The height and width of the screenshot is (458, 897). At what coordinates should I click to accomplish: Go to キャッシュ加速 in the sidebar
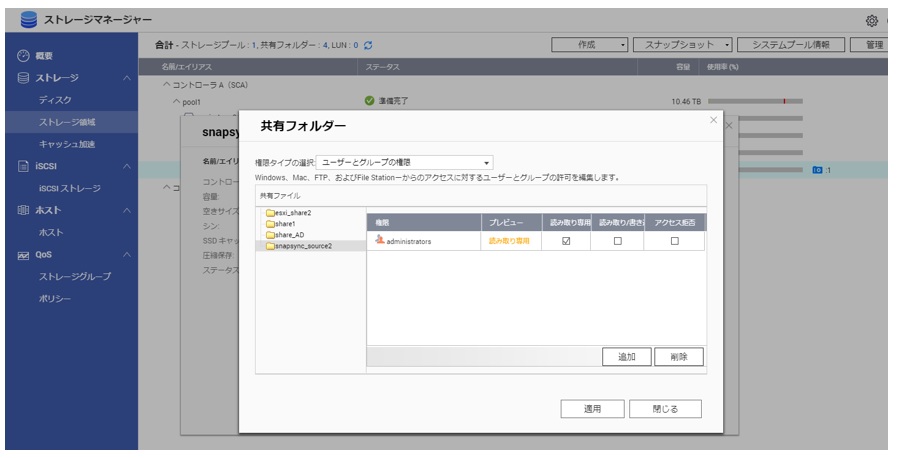[66, 144]
